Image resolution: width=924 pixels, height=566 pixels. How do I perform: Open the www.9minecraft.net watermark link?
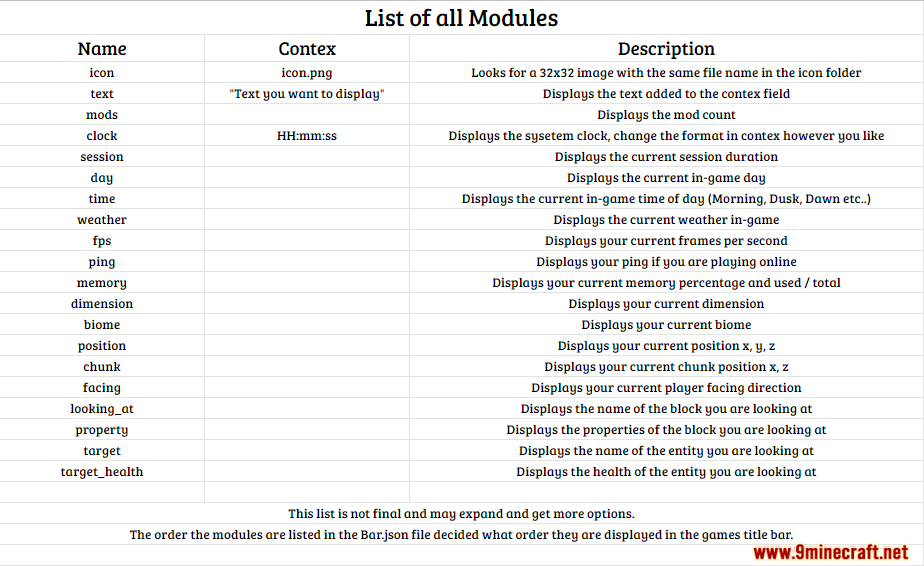coord(830,553)
